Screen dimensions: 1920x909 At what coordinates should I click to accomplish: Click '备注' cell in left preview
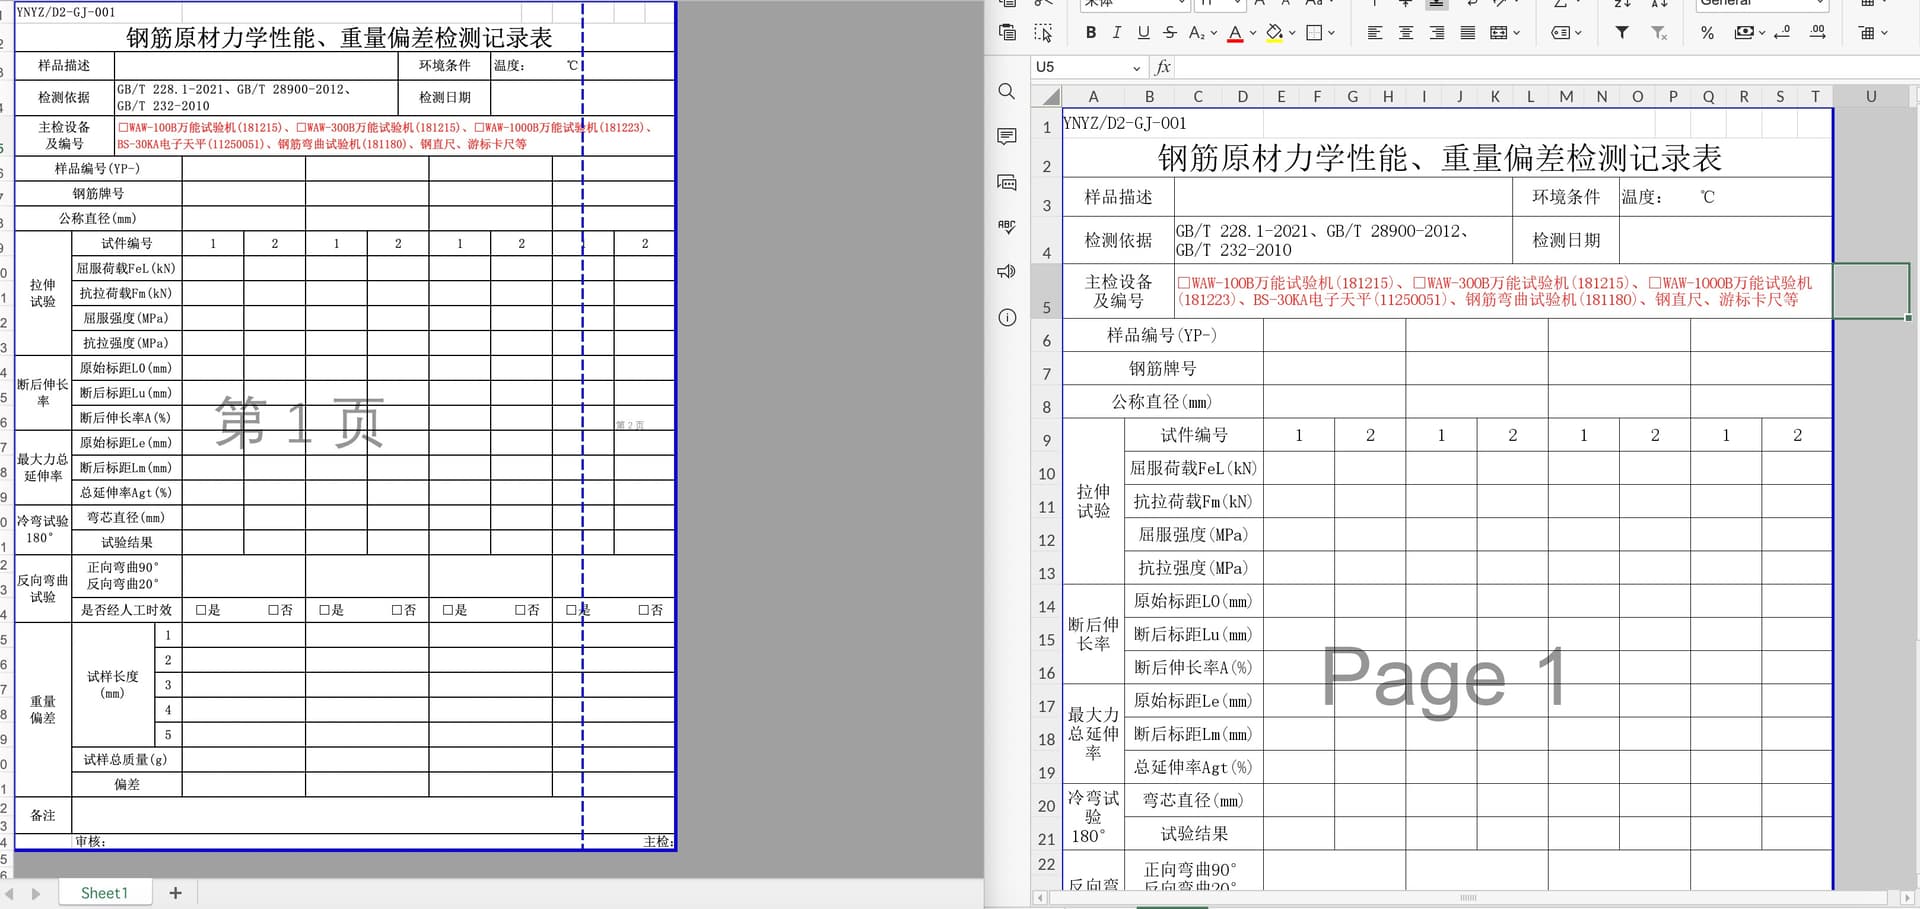coord(43,815)
